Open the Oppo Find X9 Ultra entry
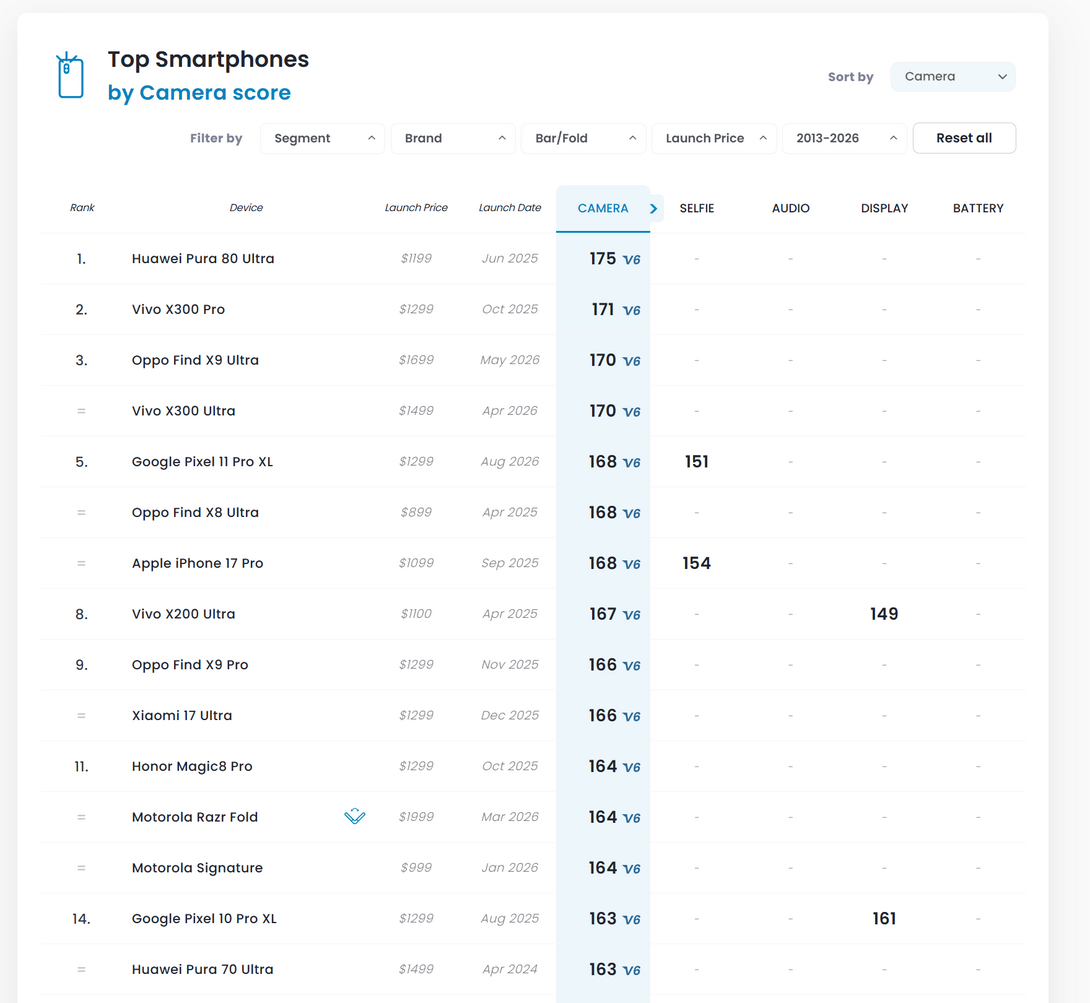This screenshot has width=1090, height=1003. coord(195,360)
